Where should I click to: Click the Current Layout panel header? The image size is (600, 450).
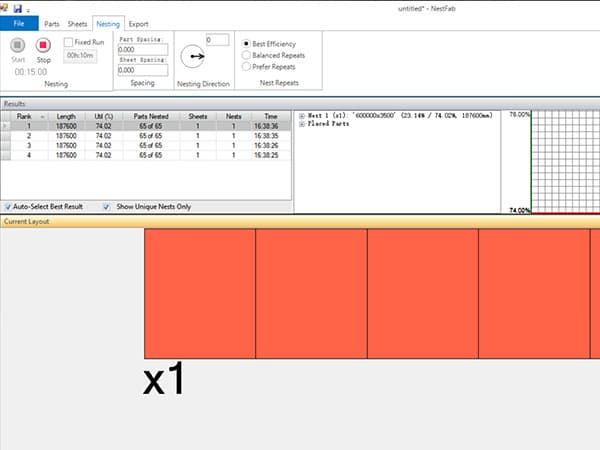[300, 221]
